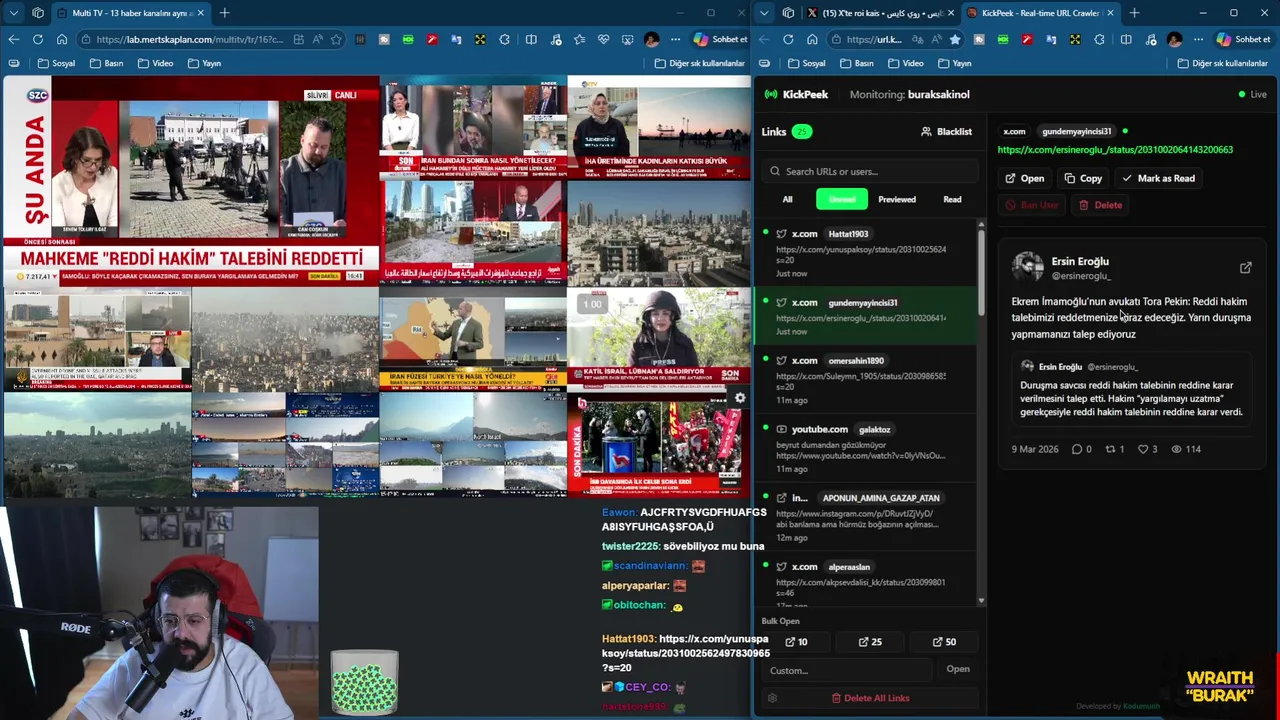Screen dimensions: 1280x720
Task: Select the Unread filter tab
Action: 842,199
